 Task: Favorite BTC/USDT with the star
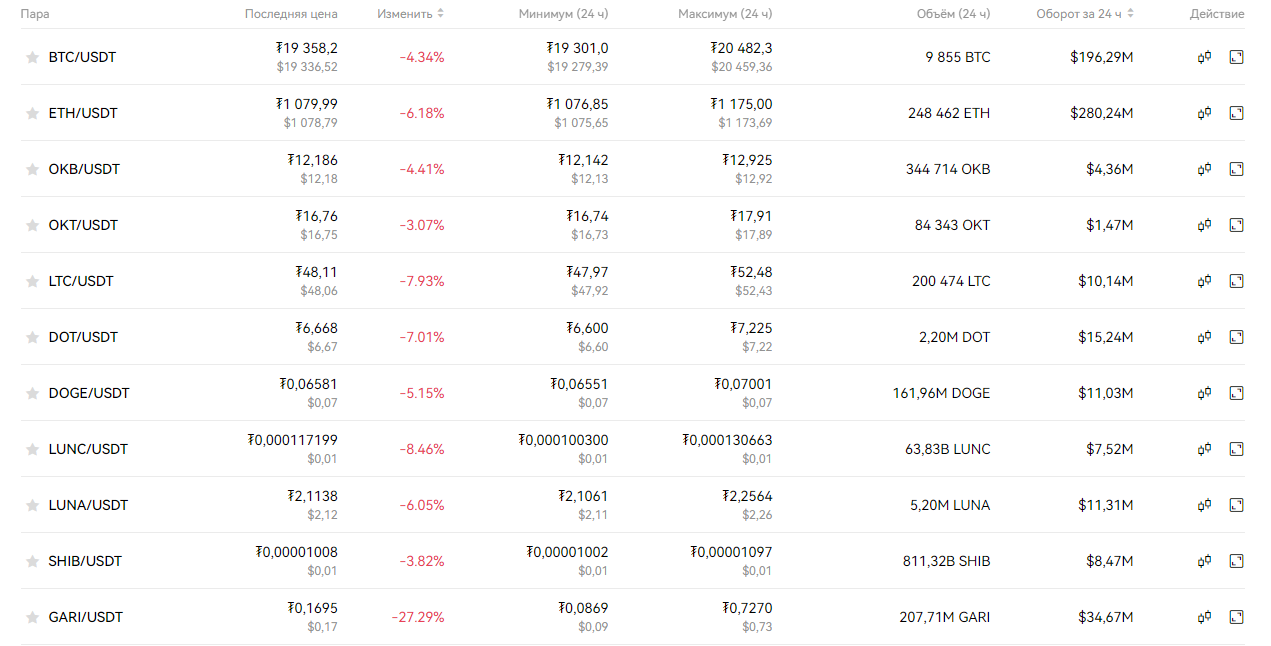32,58
